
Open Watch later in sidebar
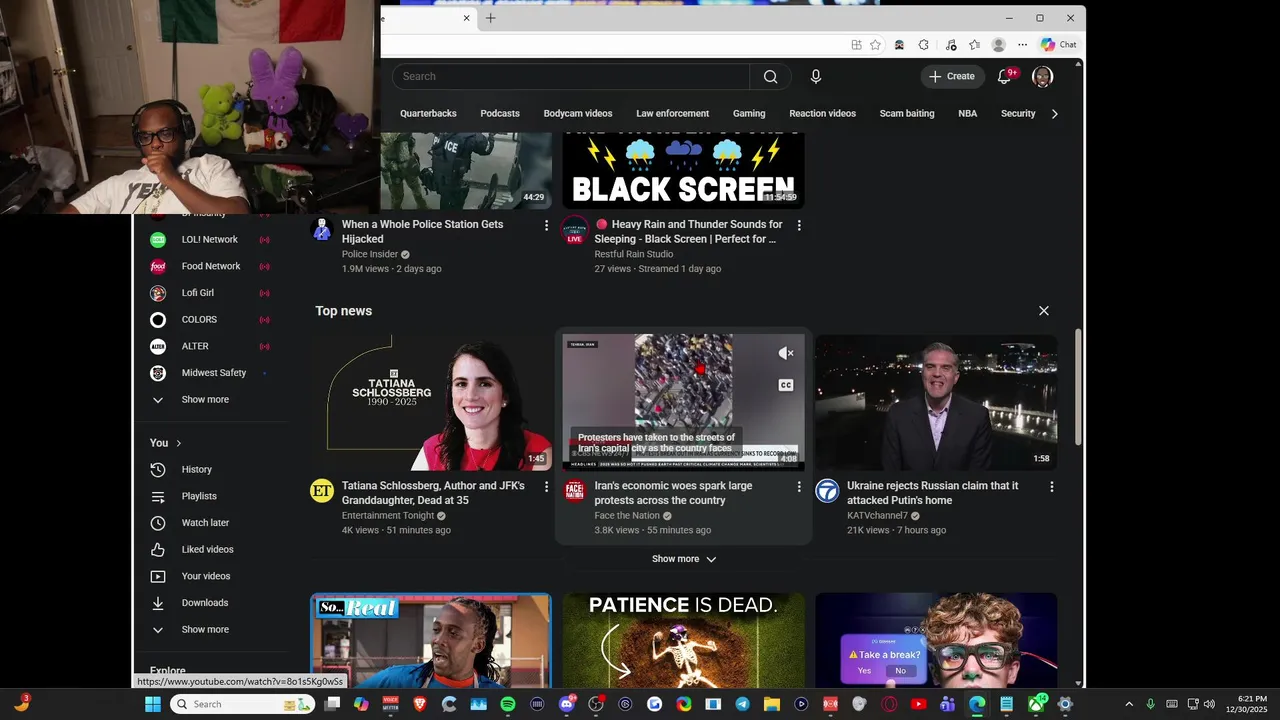click(x=204, y=523)
